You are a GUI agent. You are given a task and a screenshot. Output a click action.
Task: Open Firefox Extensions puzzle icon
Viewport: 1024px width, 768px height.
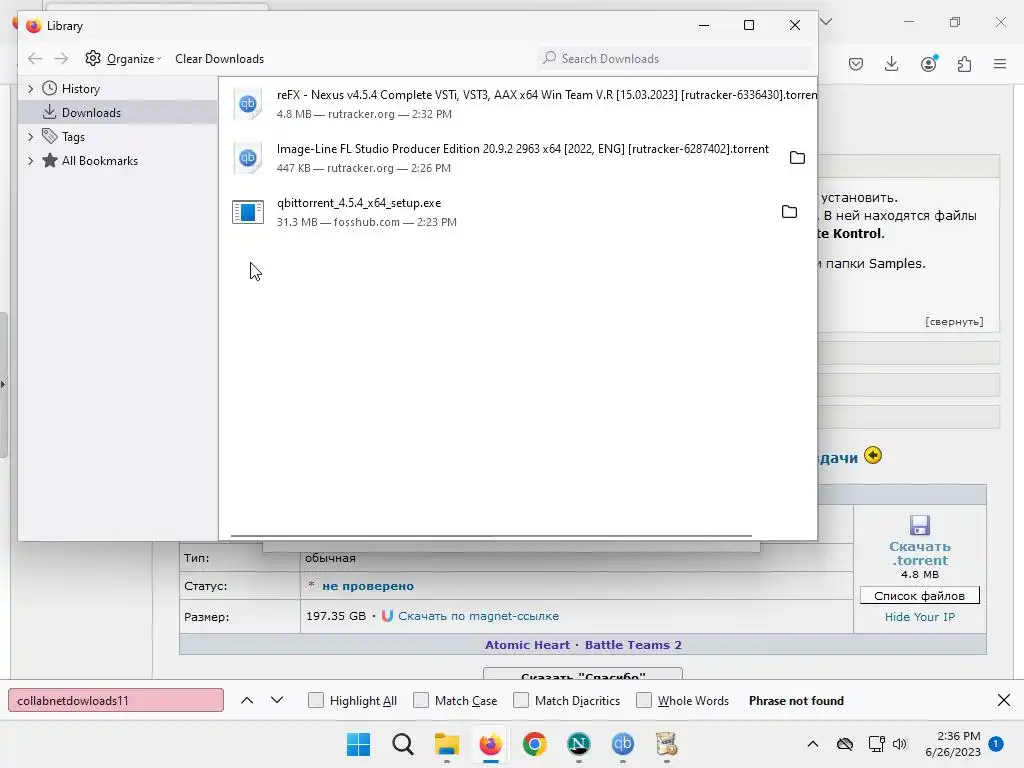[x=965, y=64]
